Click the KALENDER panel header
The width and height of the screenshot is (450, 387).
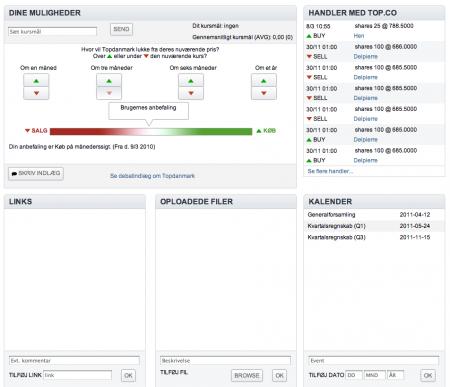click(x=374, y=202)
